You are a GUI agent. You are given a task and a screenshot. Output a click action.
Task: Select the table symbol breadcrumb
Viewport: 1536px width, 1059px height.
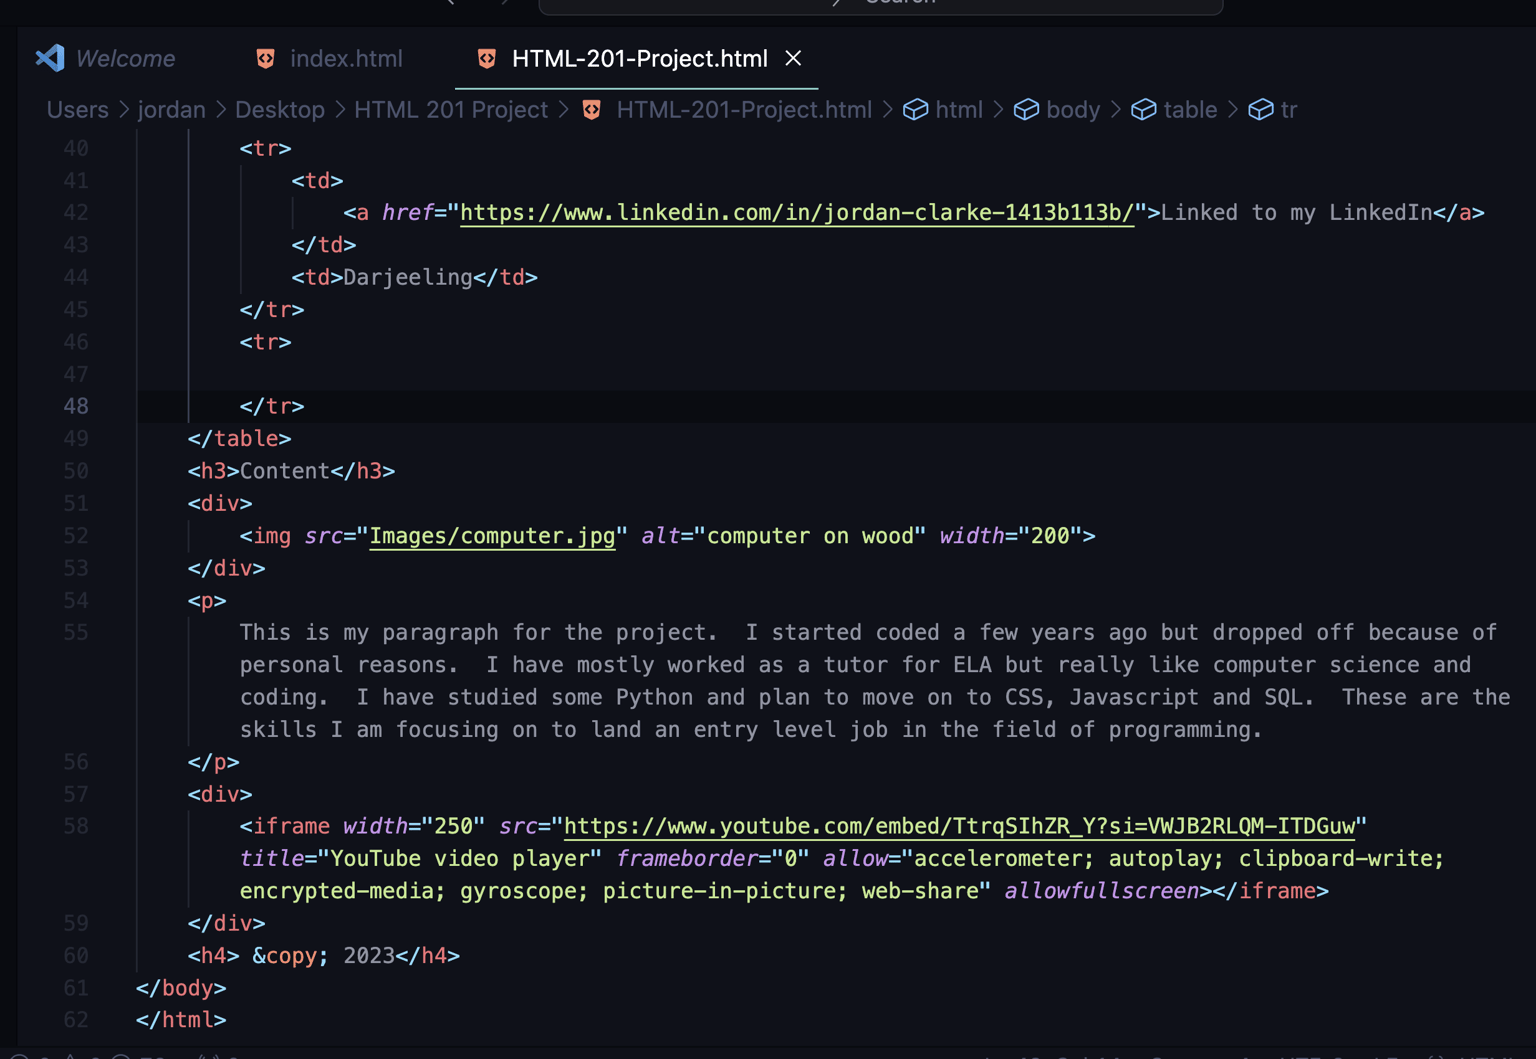click(x=1190, y=110)
